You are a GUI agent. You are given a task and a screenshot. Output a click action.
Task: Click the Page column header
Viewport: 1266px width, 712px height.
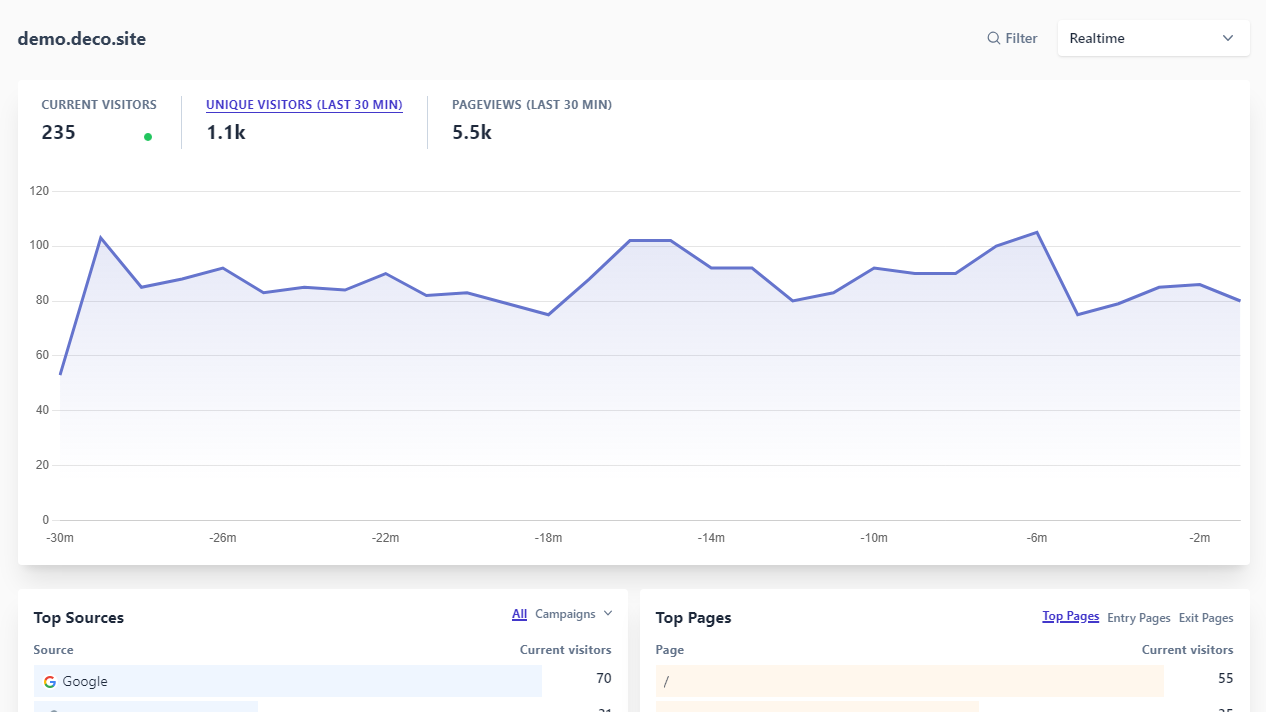[670, 650]
